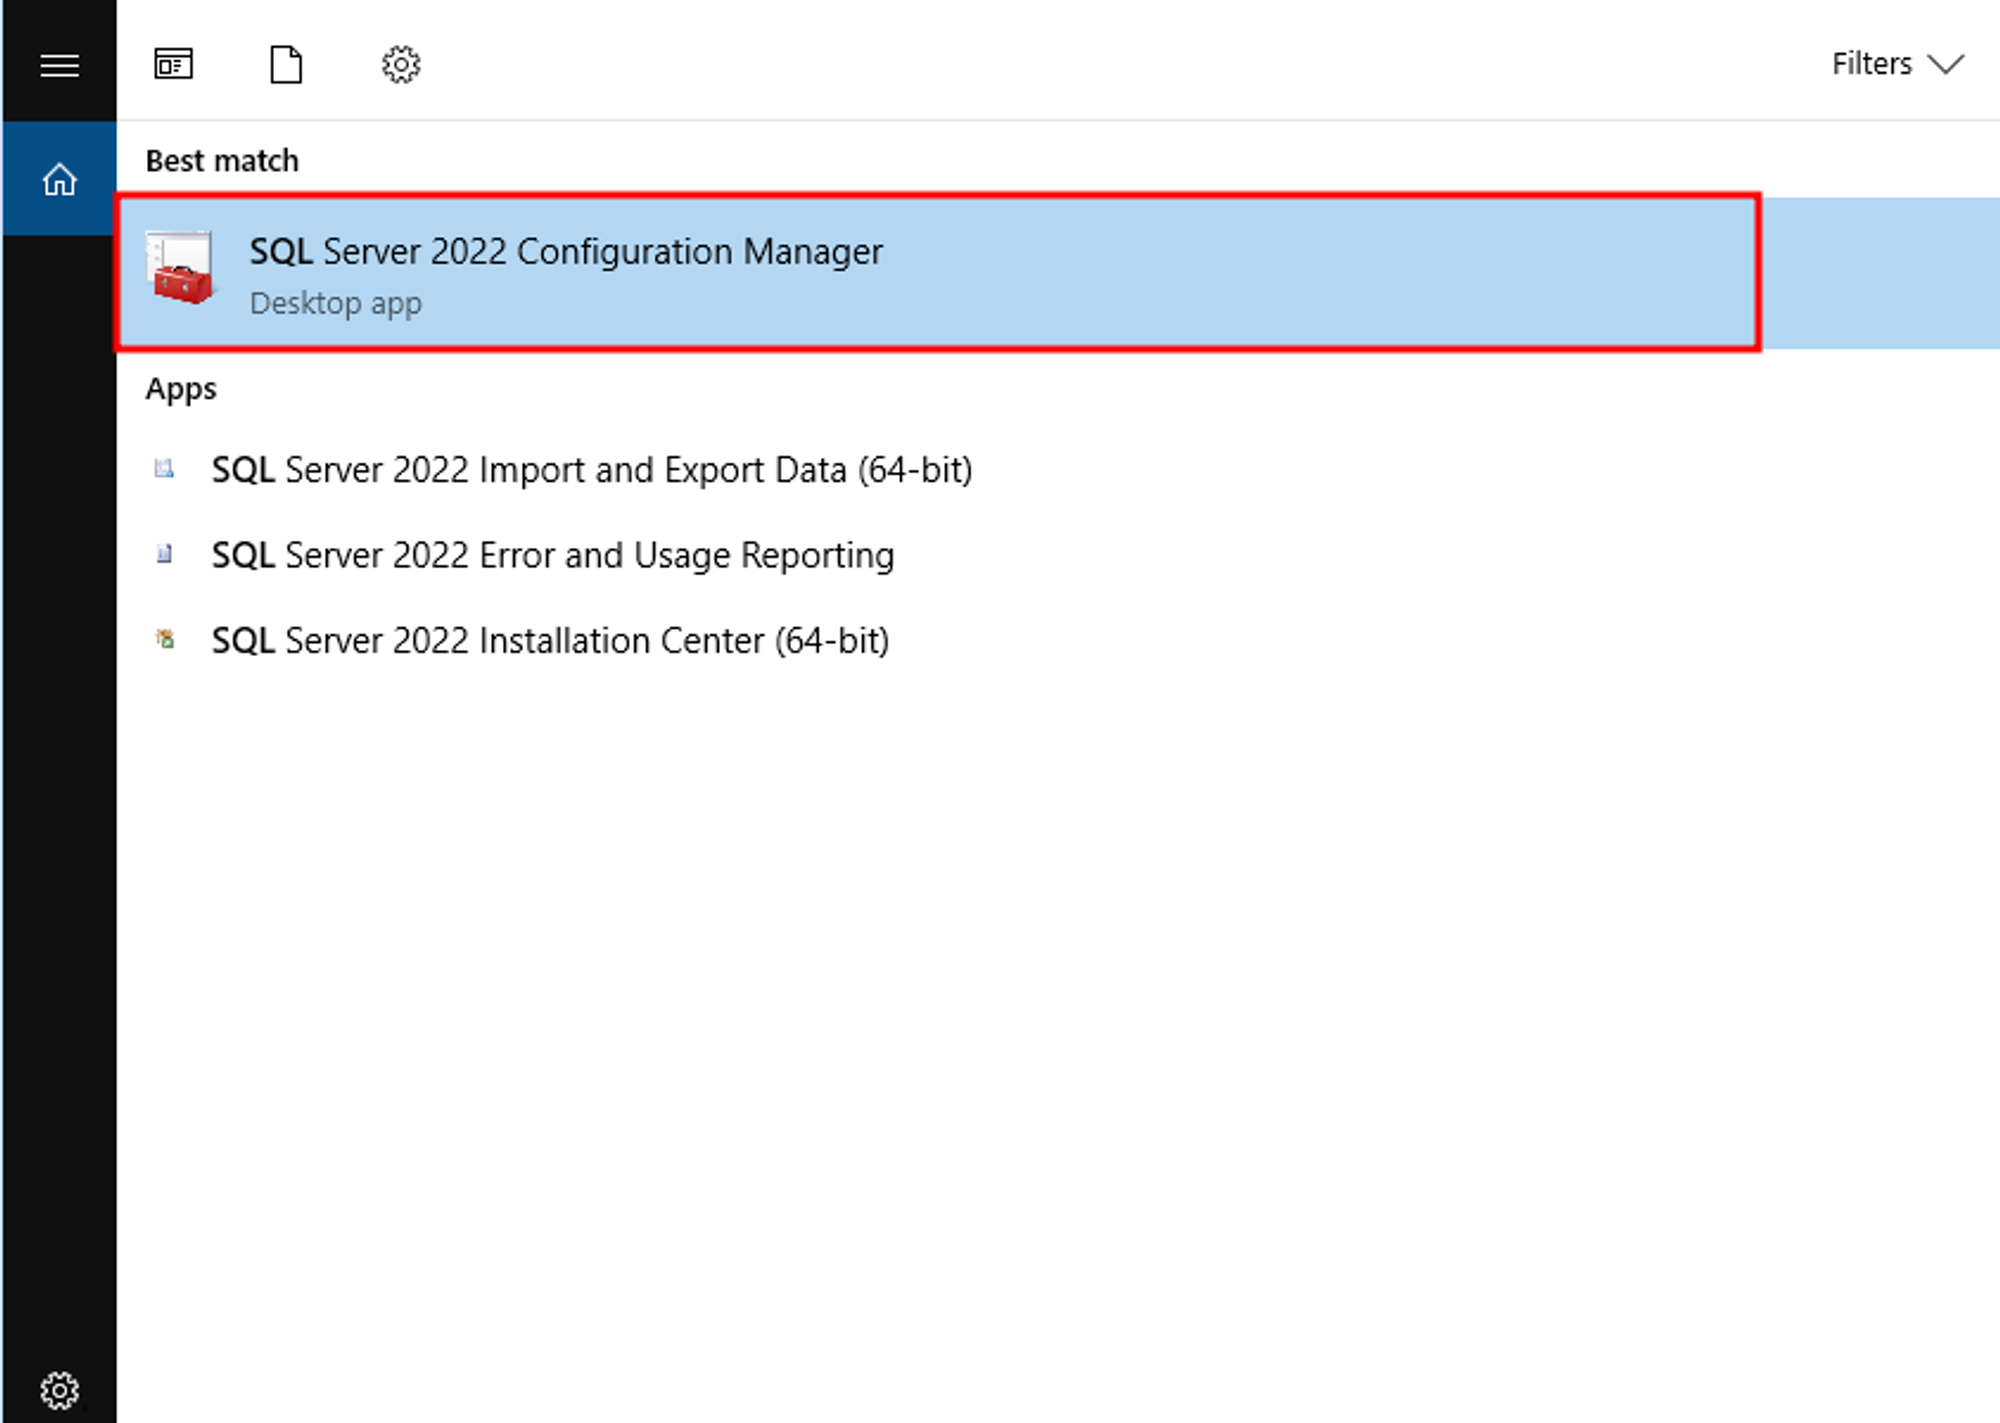
Task: Filter results by Apps icon
Action: click(173, 64)
